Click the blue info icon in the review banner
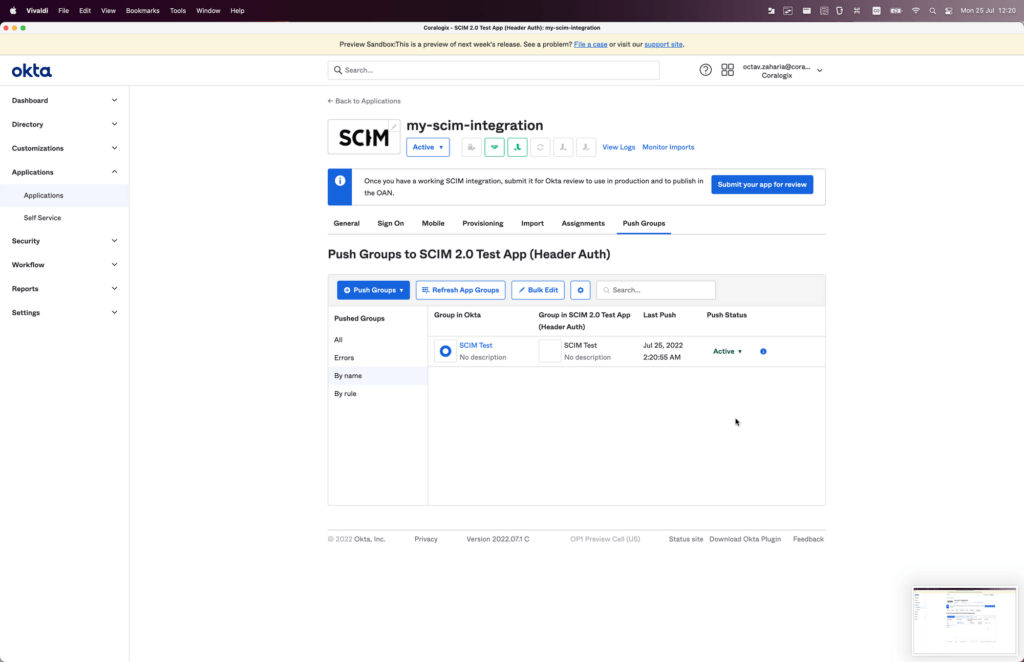This screenshot has height=662, width=1024. coord(340,181)
